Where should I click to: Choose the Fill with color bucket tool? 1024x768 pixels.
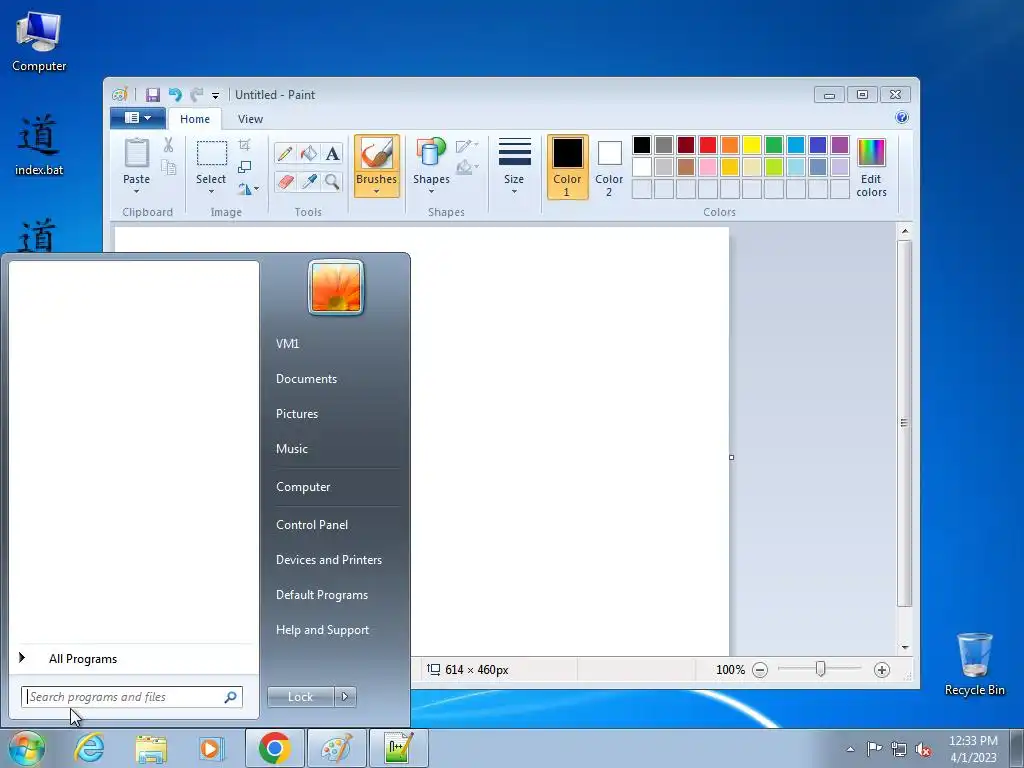[308, 153]
